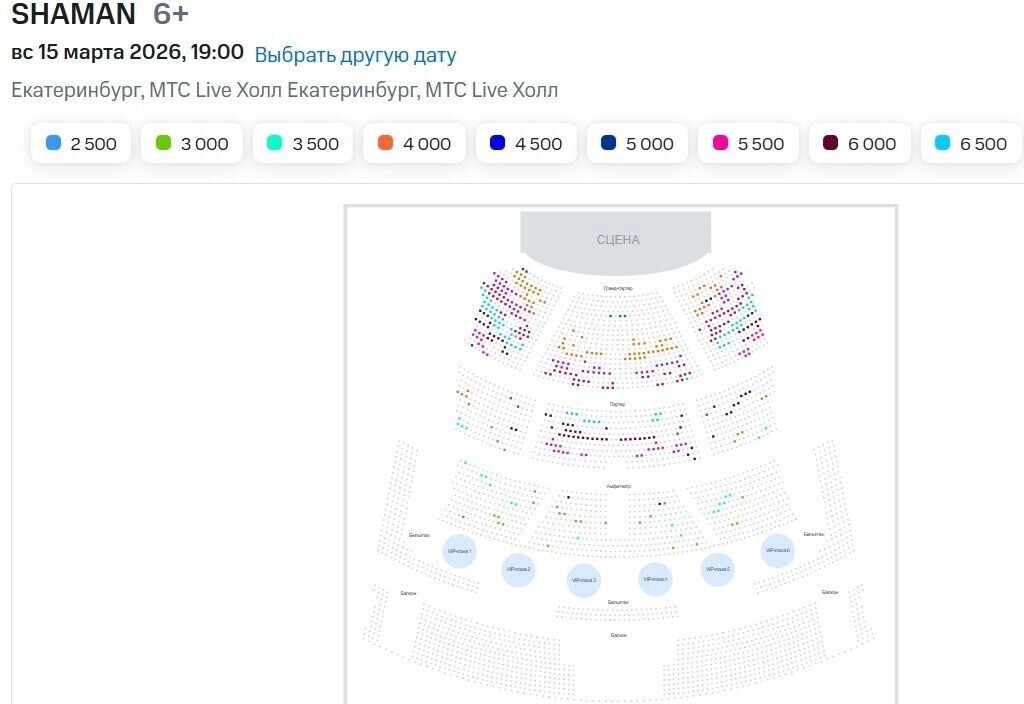Viewport: 1024px width, 704px height.
Task: Click the VIP-ложа 1 circle
Action: coord(459,551)
